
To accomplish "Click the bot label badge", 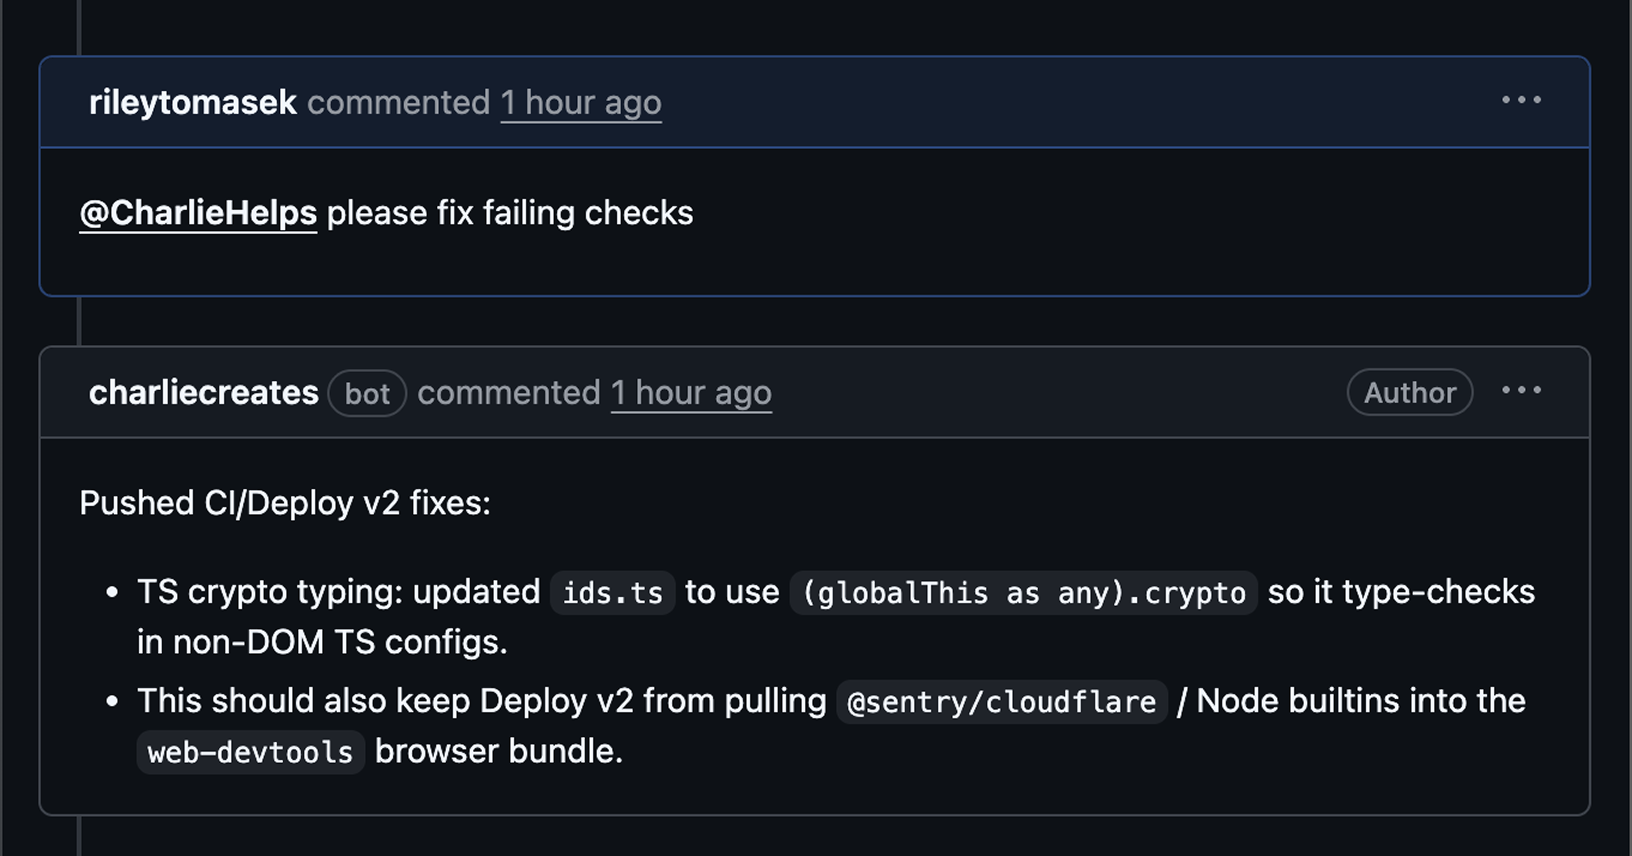I will coord(367,393).
